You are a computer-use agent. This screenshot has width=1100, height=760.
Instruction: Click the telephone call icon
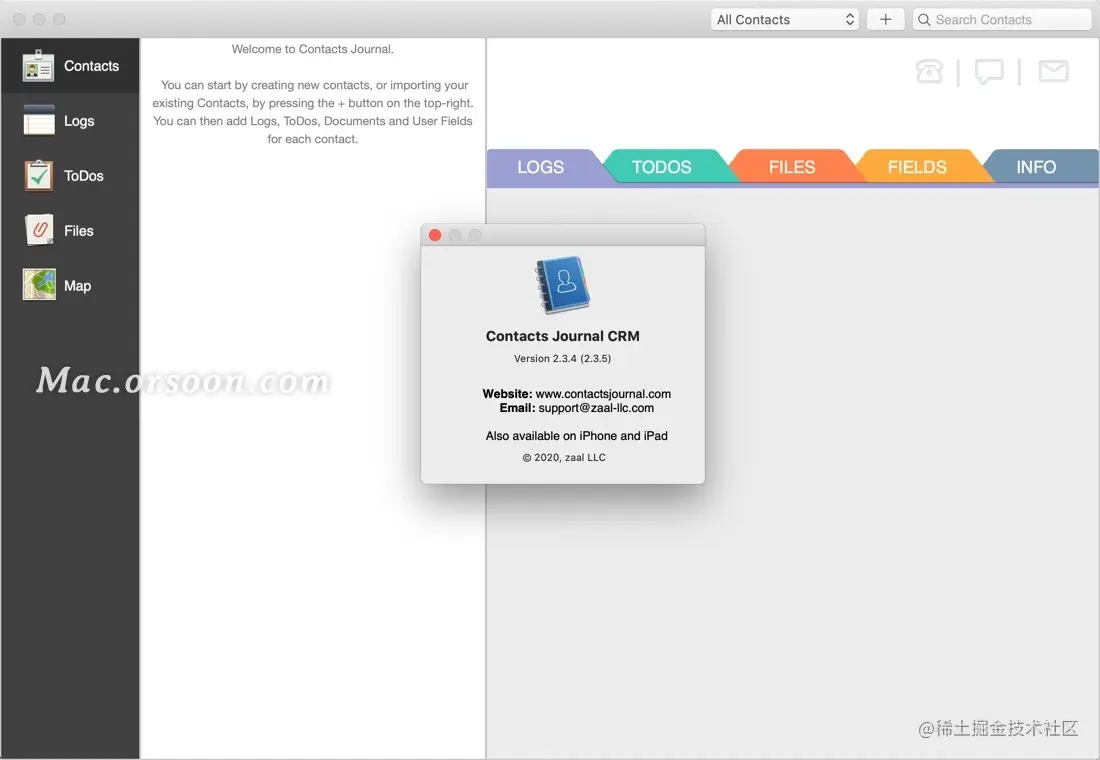(929, 71)
